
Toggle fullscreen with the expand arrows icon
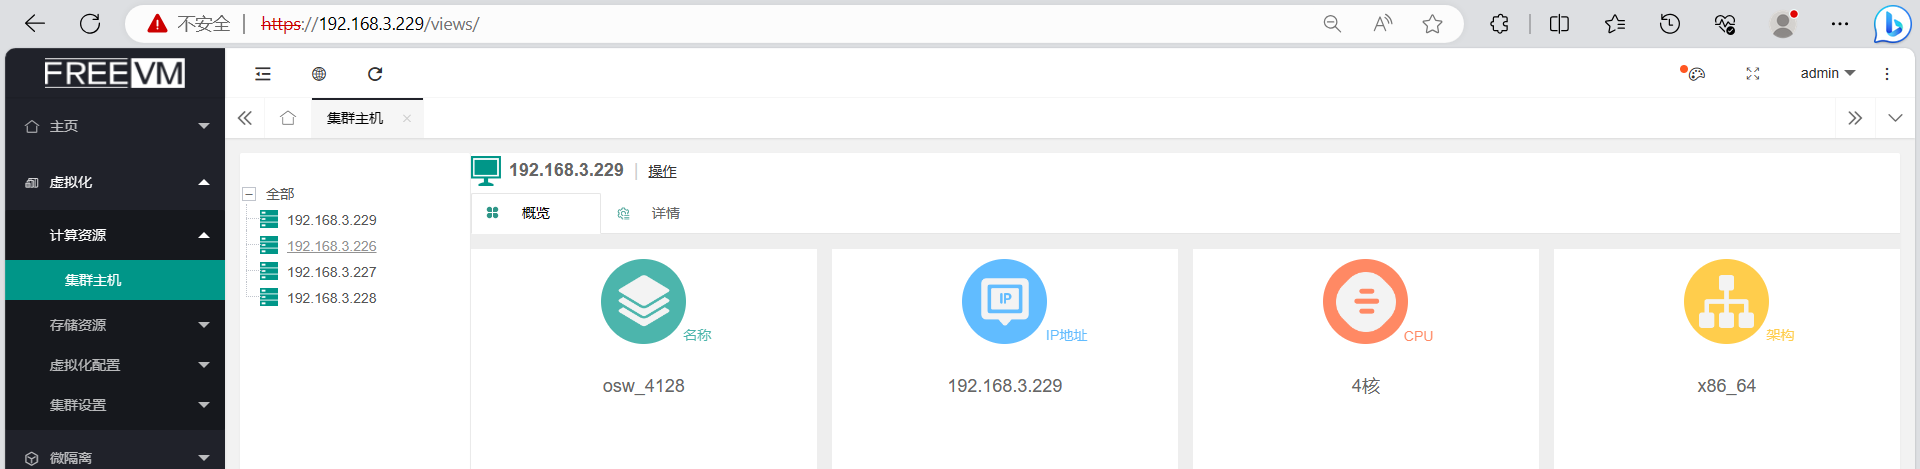coord(1753,74)
